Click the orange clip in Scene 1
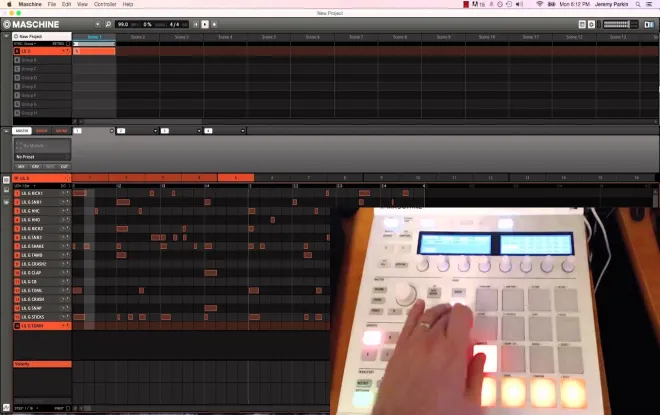 (x=94, y=51)
